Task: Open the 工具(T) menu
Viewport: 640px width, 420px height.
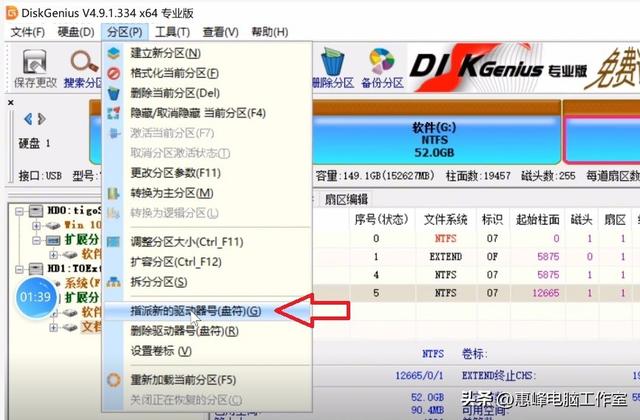Action: pyautogui.click(x=172, y=32)
